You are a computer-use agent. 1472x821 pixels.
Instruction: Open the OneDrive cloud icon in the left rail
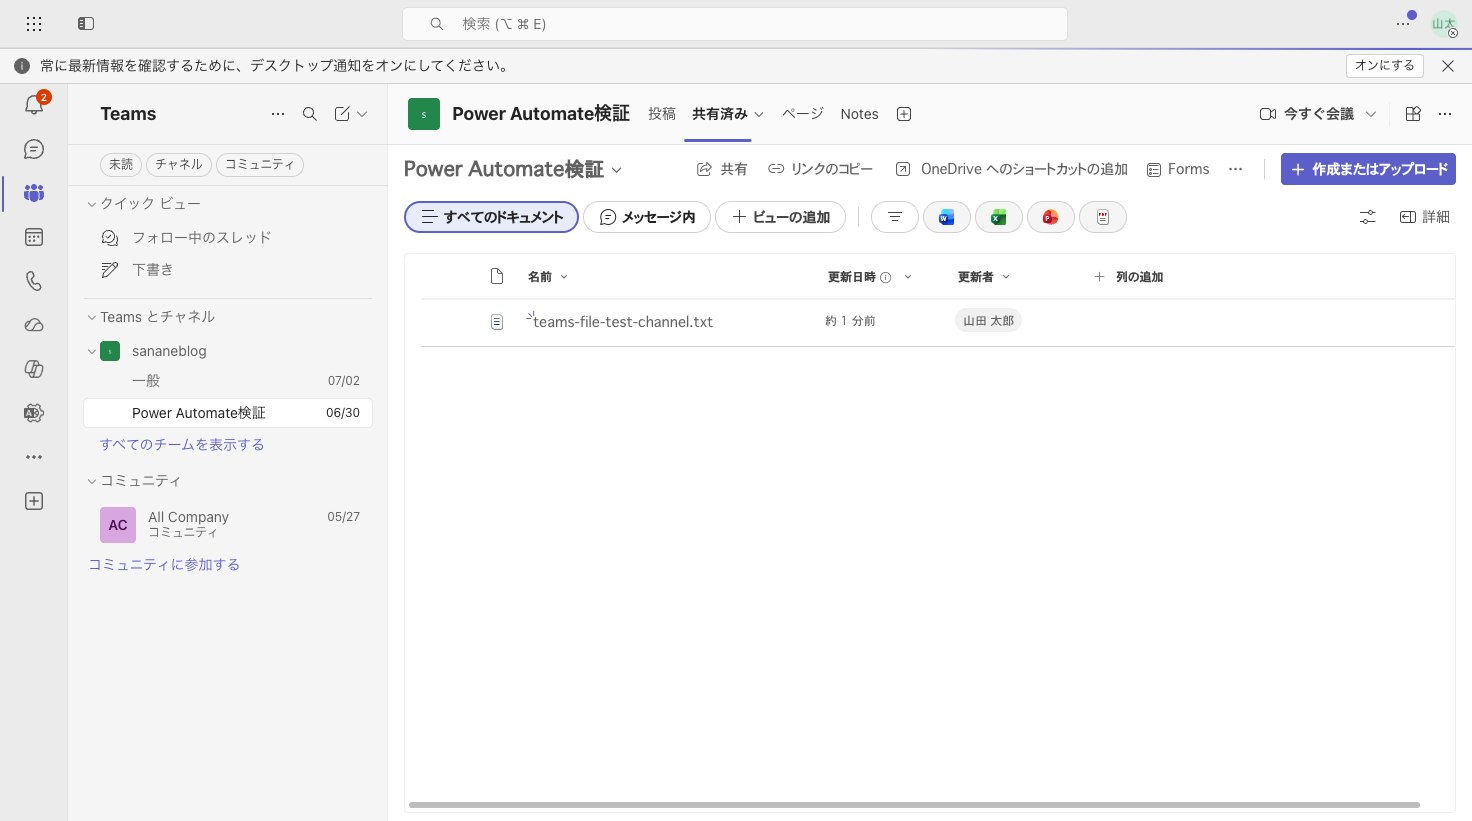(x=34, y=325)
